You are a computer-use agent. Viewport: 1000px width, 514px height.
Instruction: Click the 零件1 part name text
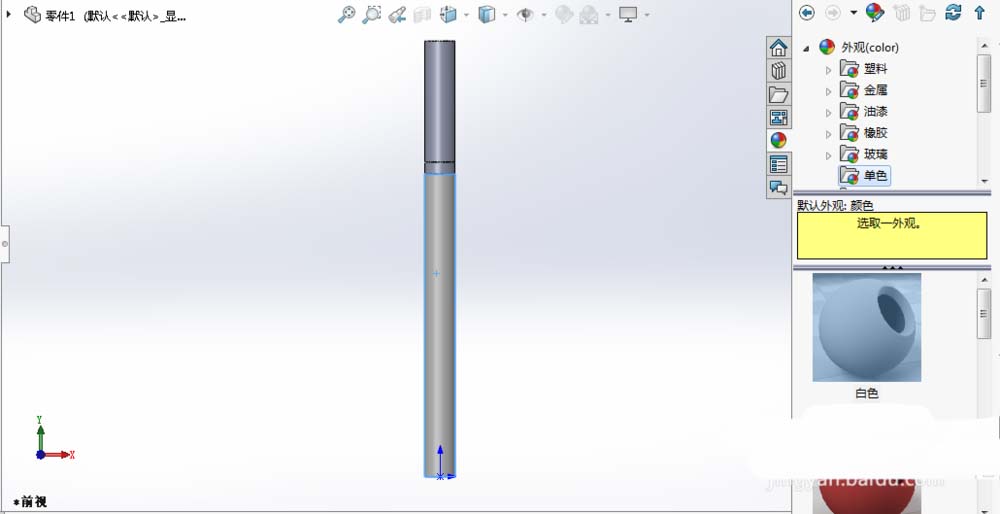(x=60, y=16)
